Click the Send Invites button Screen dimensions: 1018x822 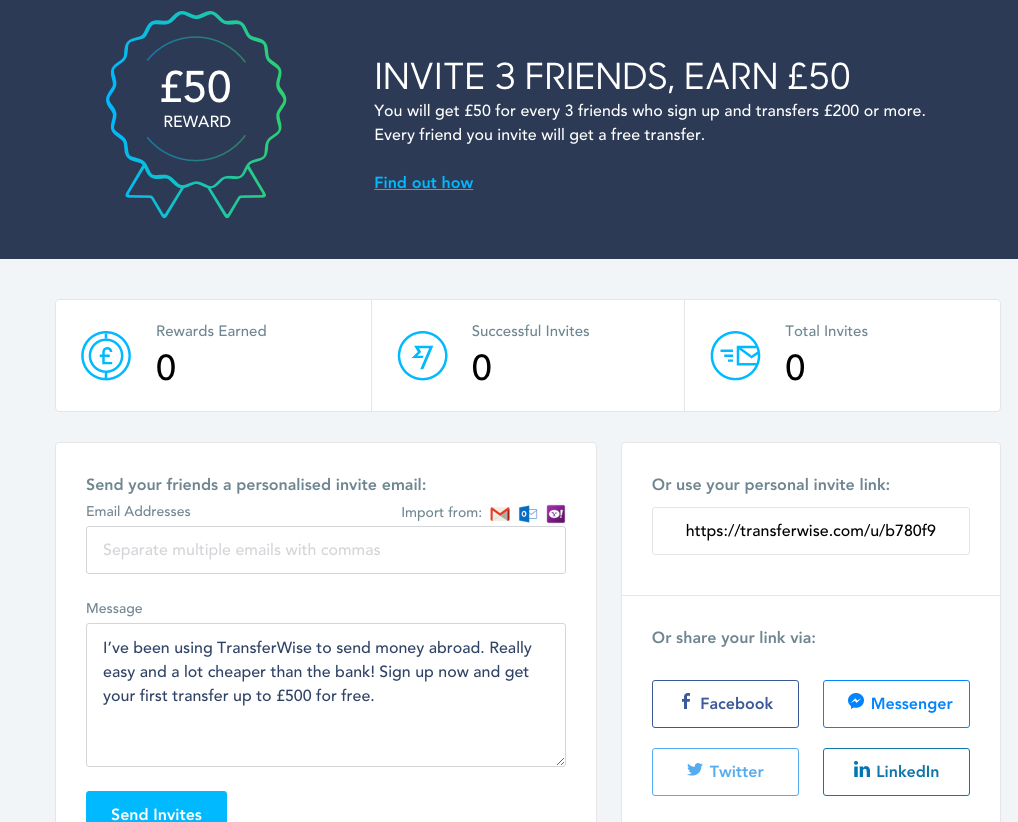click(x=156, y=807)
